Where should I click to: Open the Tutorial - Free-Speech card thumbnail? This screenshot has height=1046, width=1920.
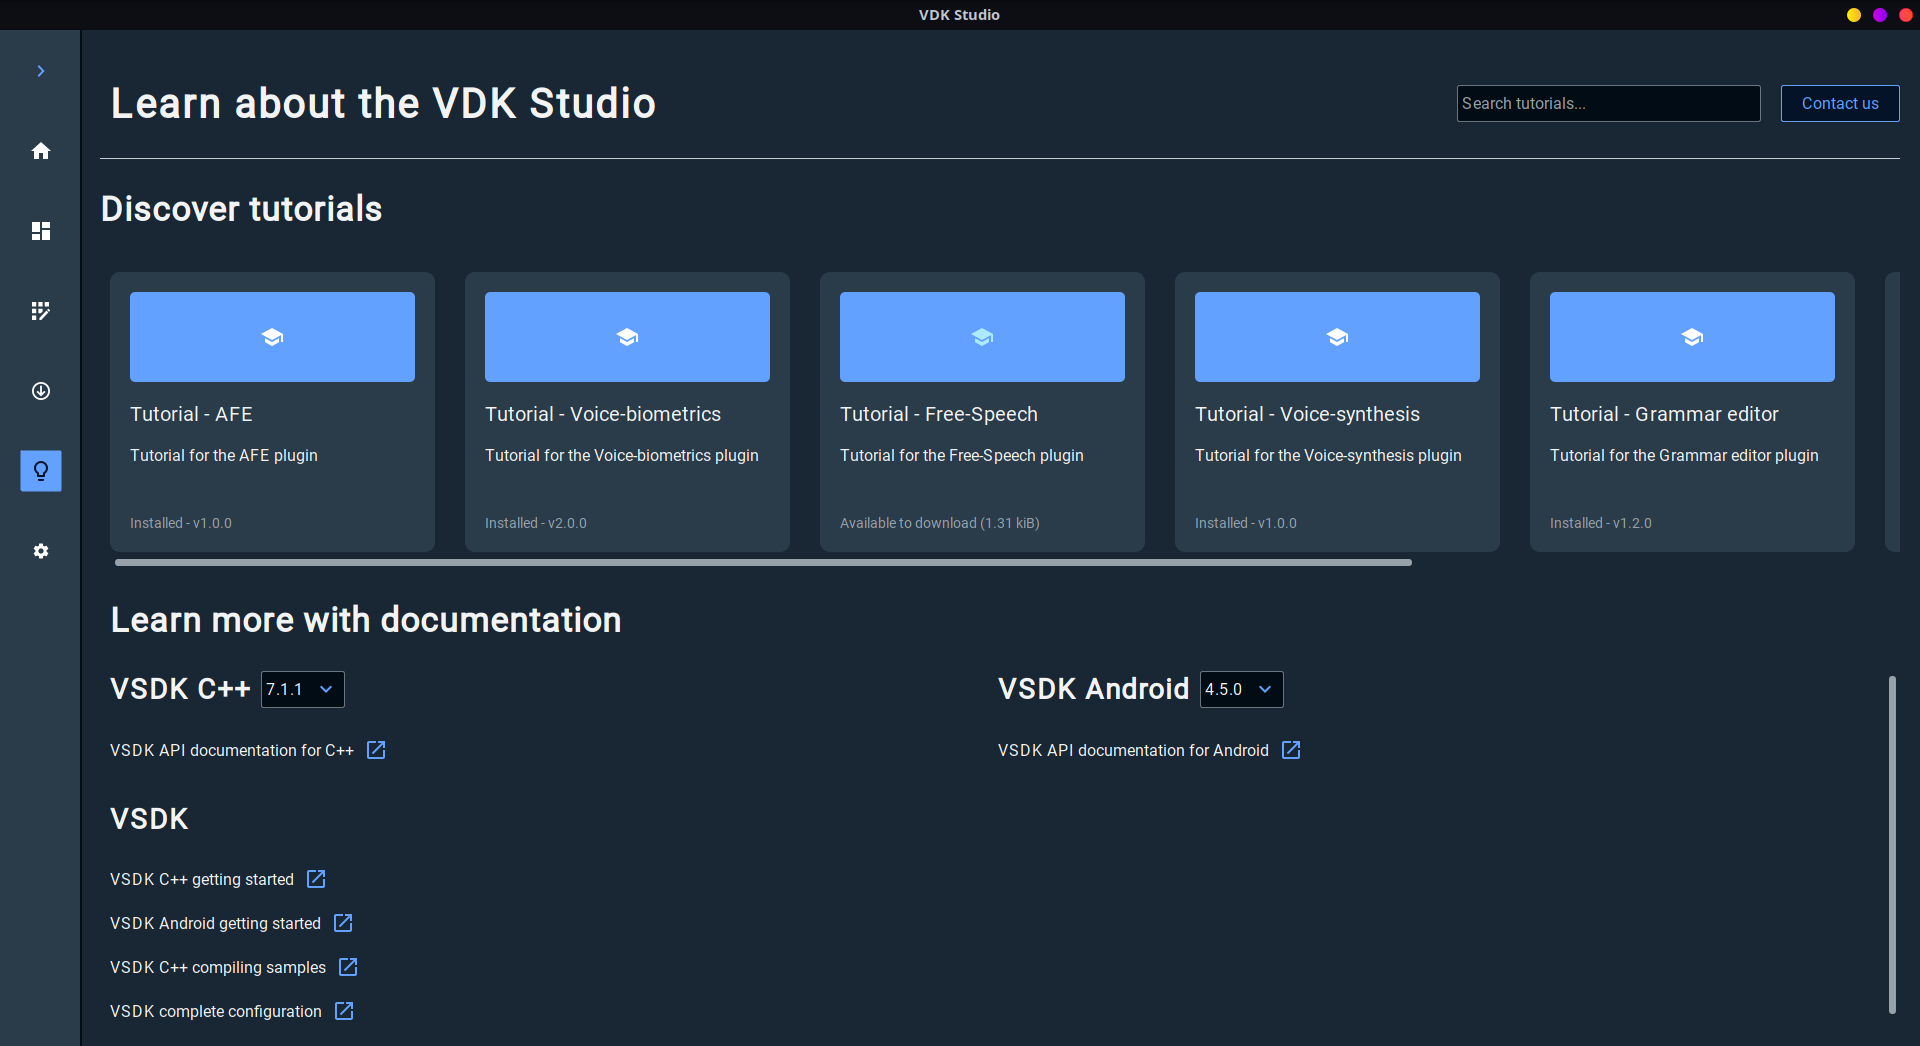click(982, 337)
